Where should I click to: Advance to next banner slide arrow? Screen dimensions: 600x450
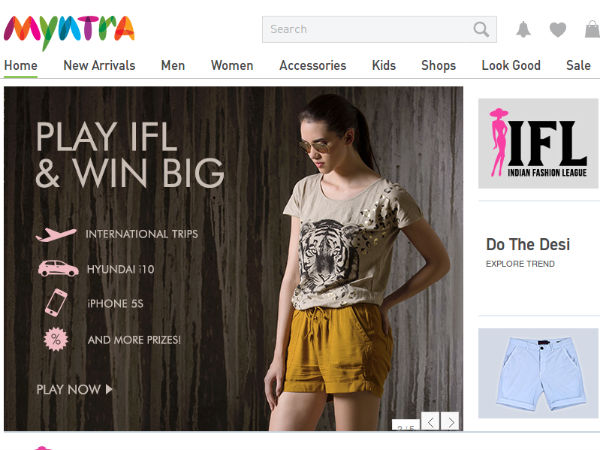click(x=450, y=421)
